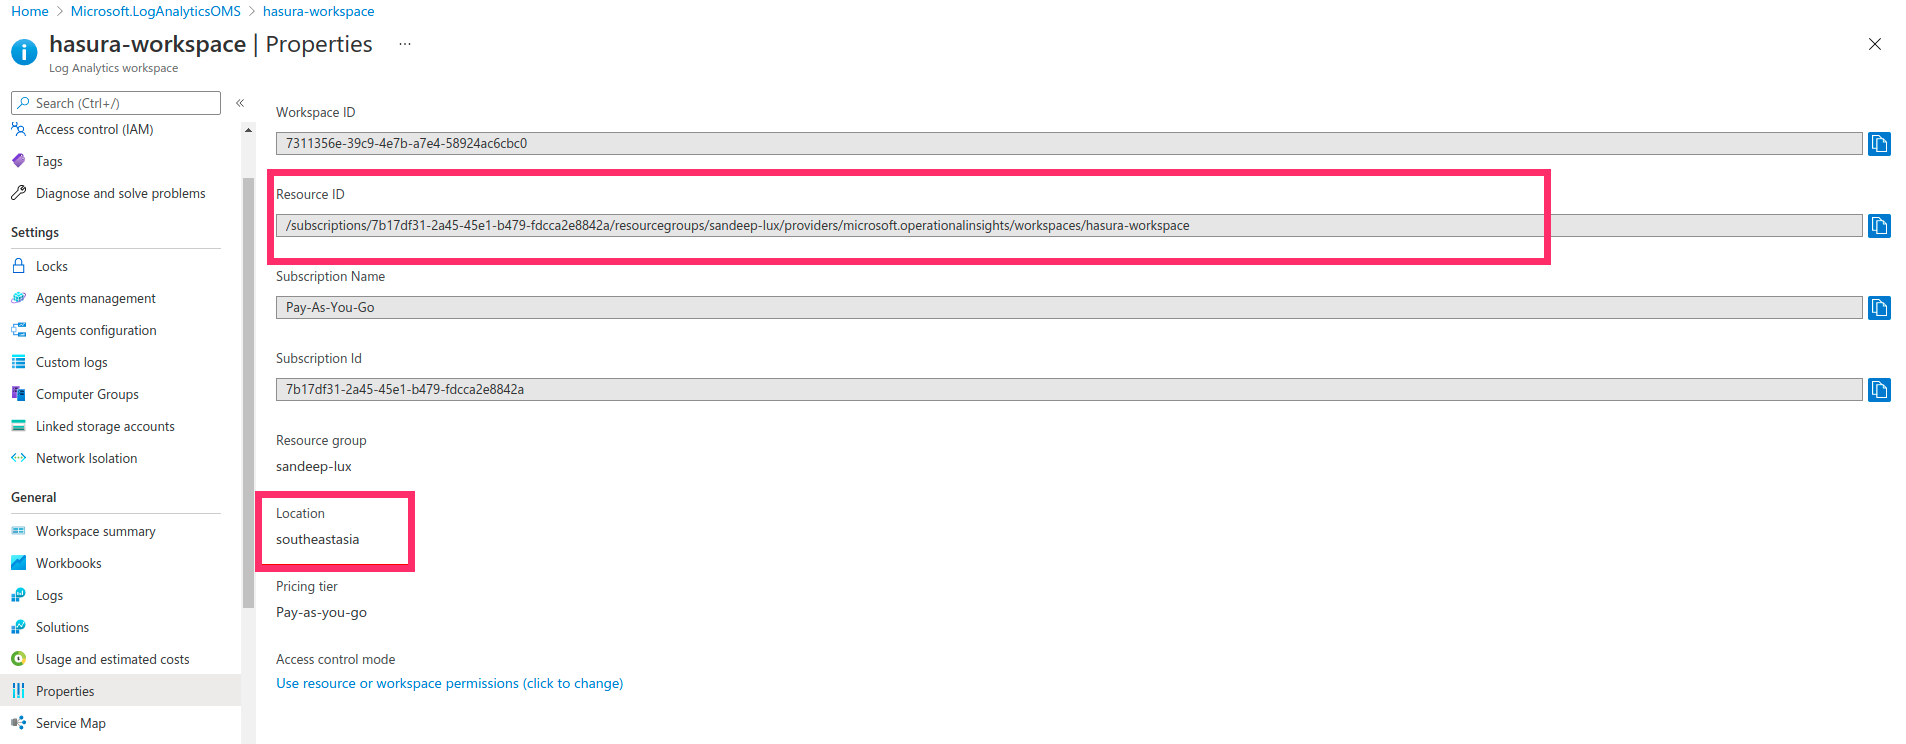Click the sidebar vertical scrollbar thumb

click(x=248, y=392)
